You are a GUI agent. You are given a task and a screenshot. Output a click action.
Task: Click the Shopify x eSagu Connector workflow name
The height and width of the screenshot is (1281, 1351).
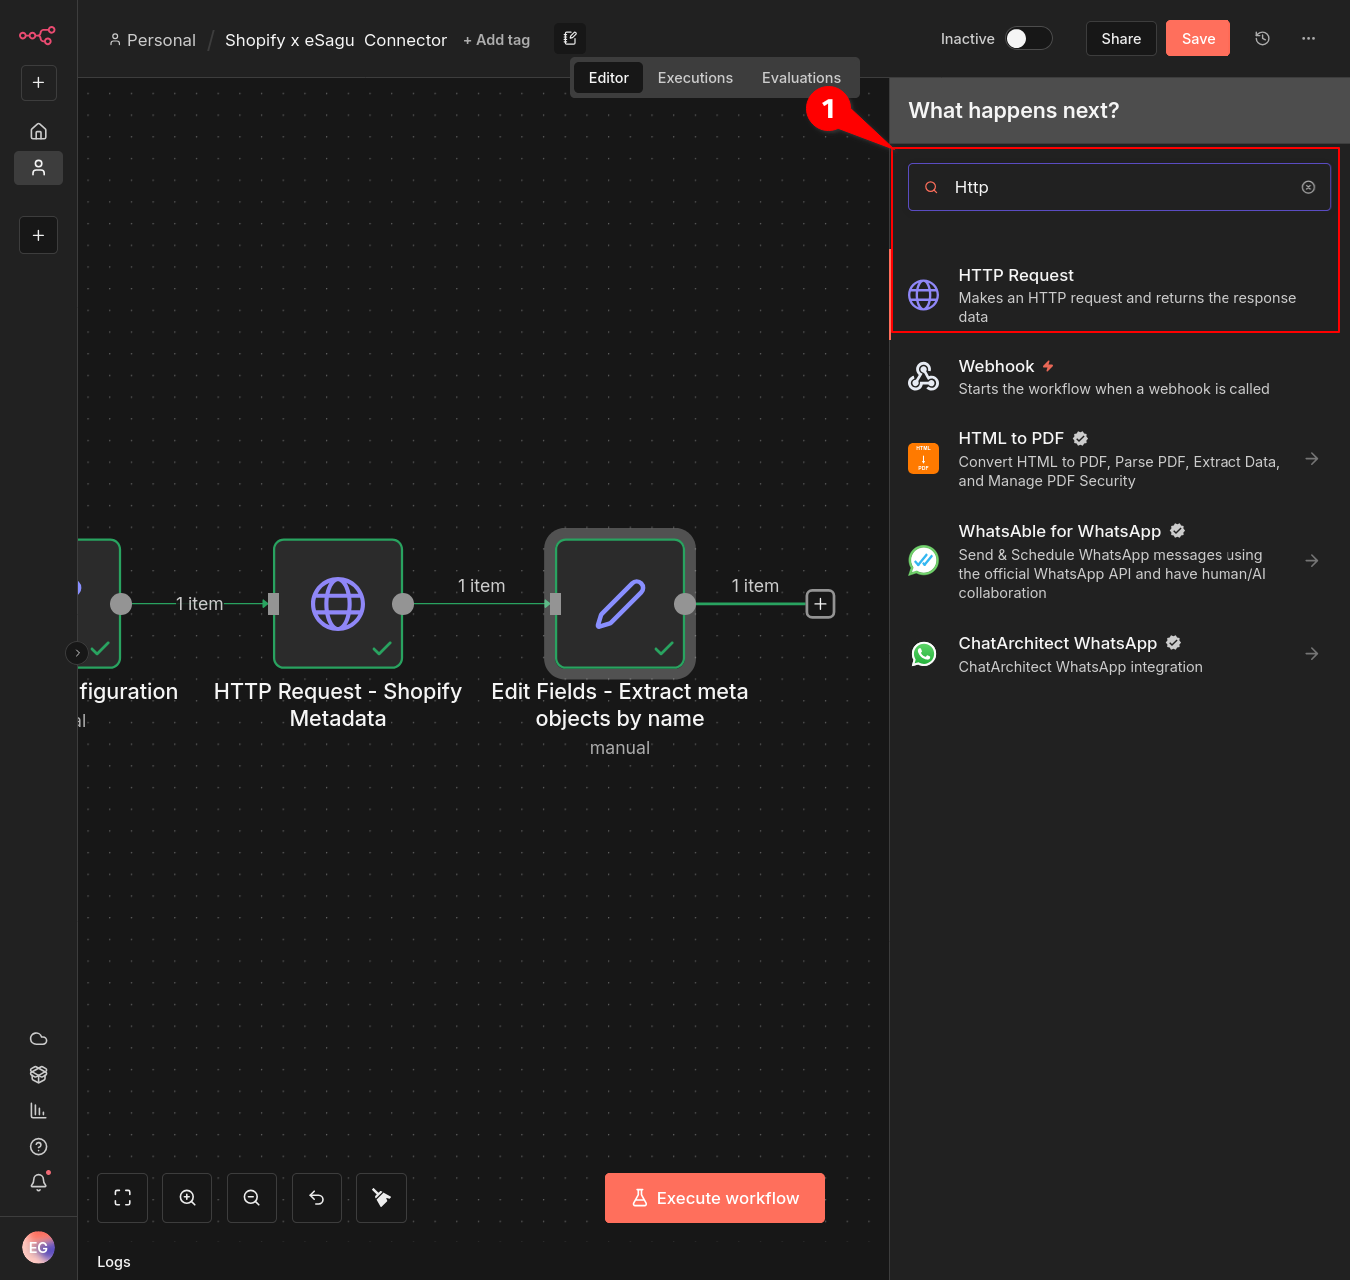336,40
